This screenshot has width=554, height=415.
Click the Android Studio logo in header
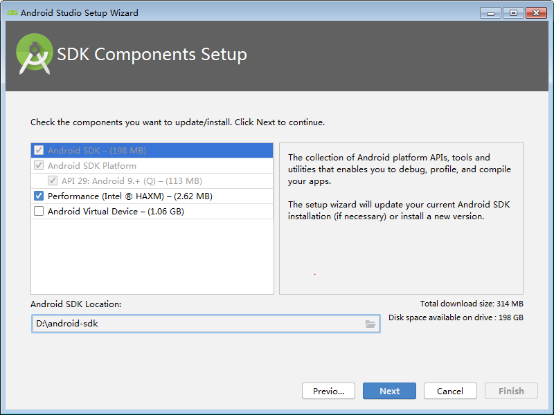34,54
